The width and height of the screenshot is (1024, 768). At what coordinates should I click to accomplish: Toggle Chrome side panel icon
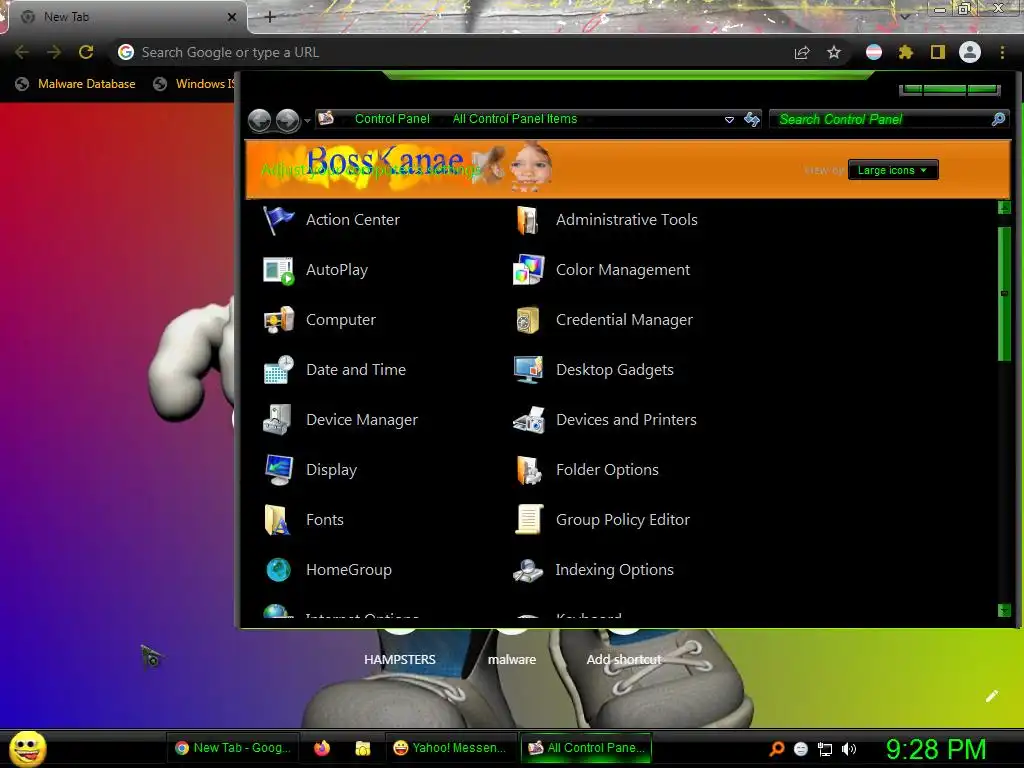click(x=938, y=52)
